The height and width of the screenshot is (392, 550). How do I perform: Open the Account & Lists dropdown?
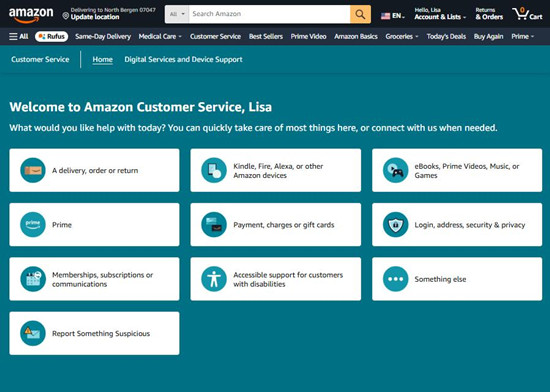440,14
